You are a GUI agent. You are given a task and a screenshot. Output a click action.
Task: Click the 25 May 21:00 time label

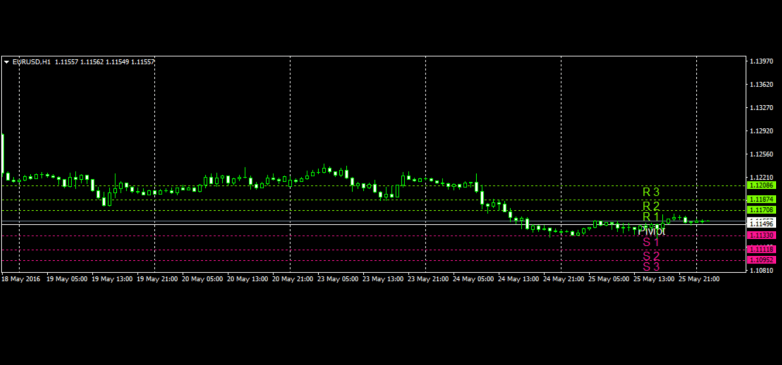(x=700, y=279)
